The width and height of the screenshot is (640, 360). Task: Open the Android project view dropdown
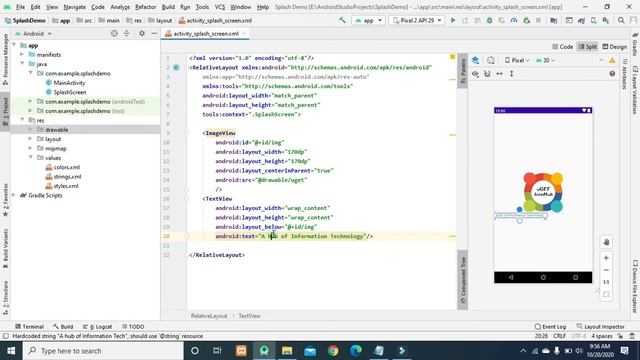pyautogui.click(x=33, y=33)
